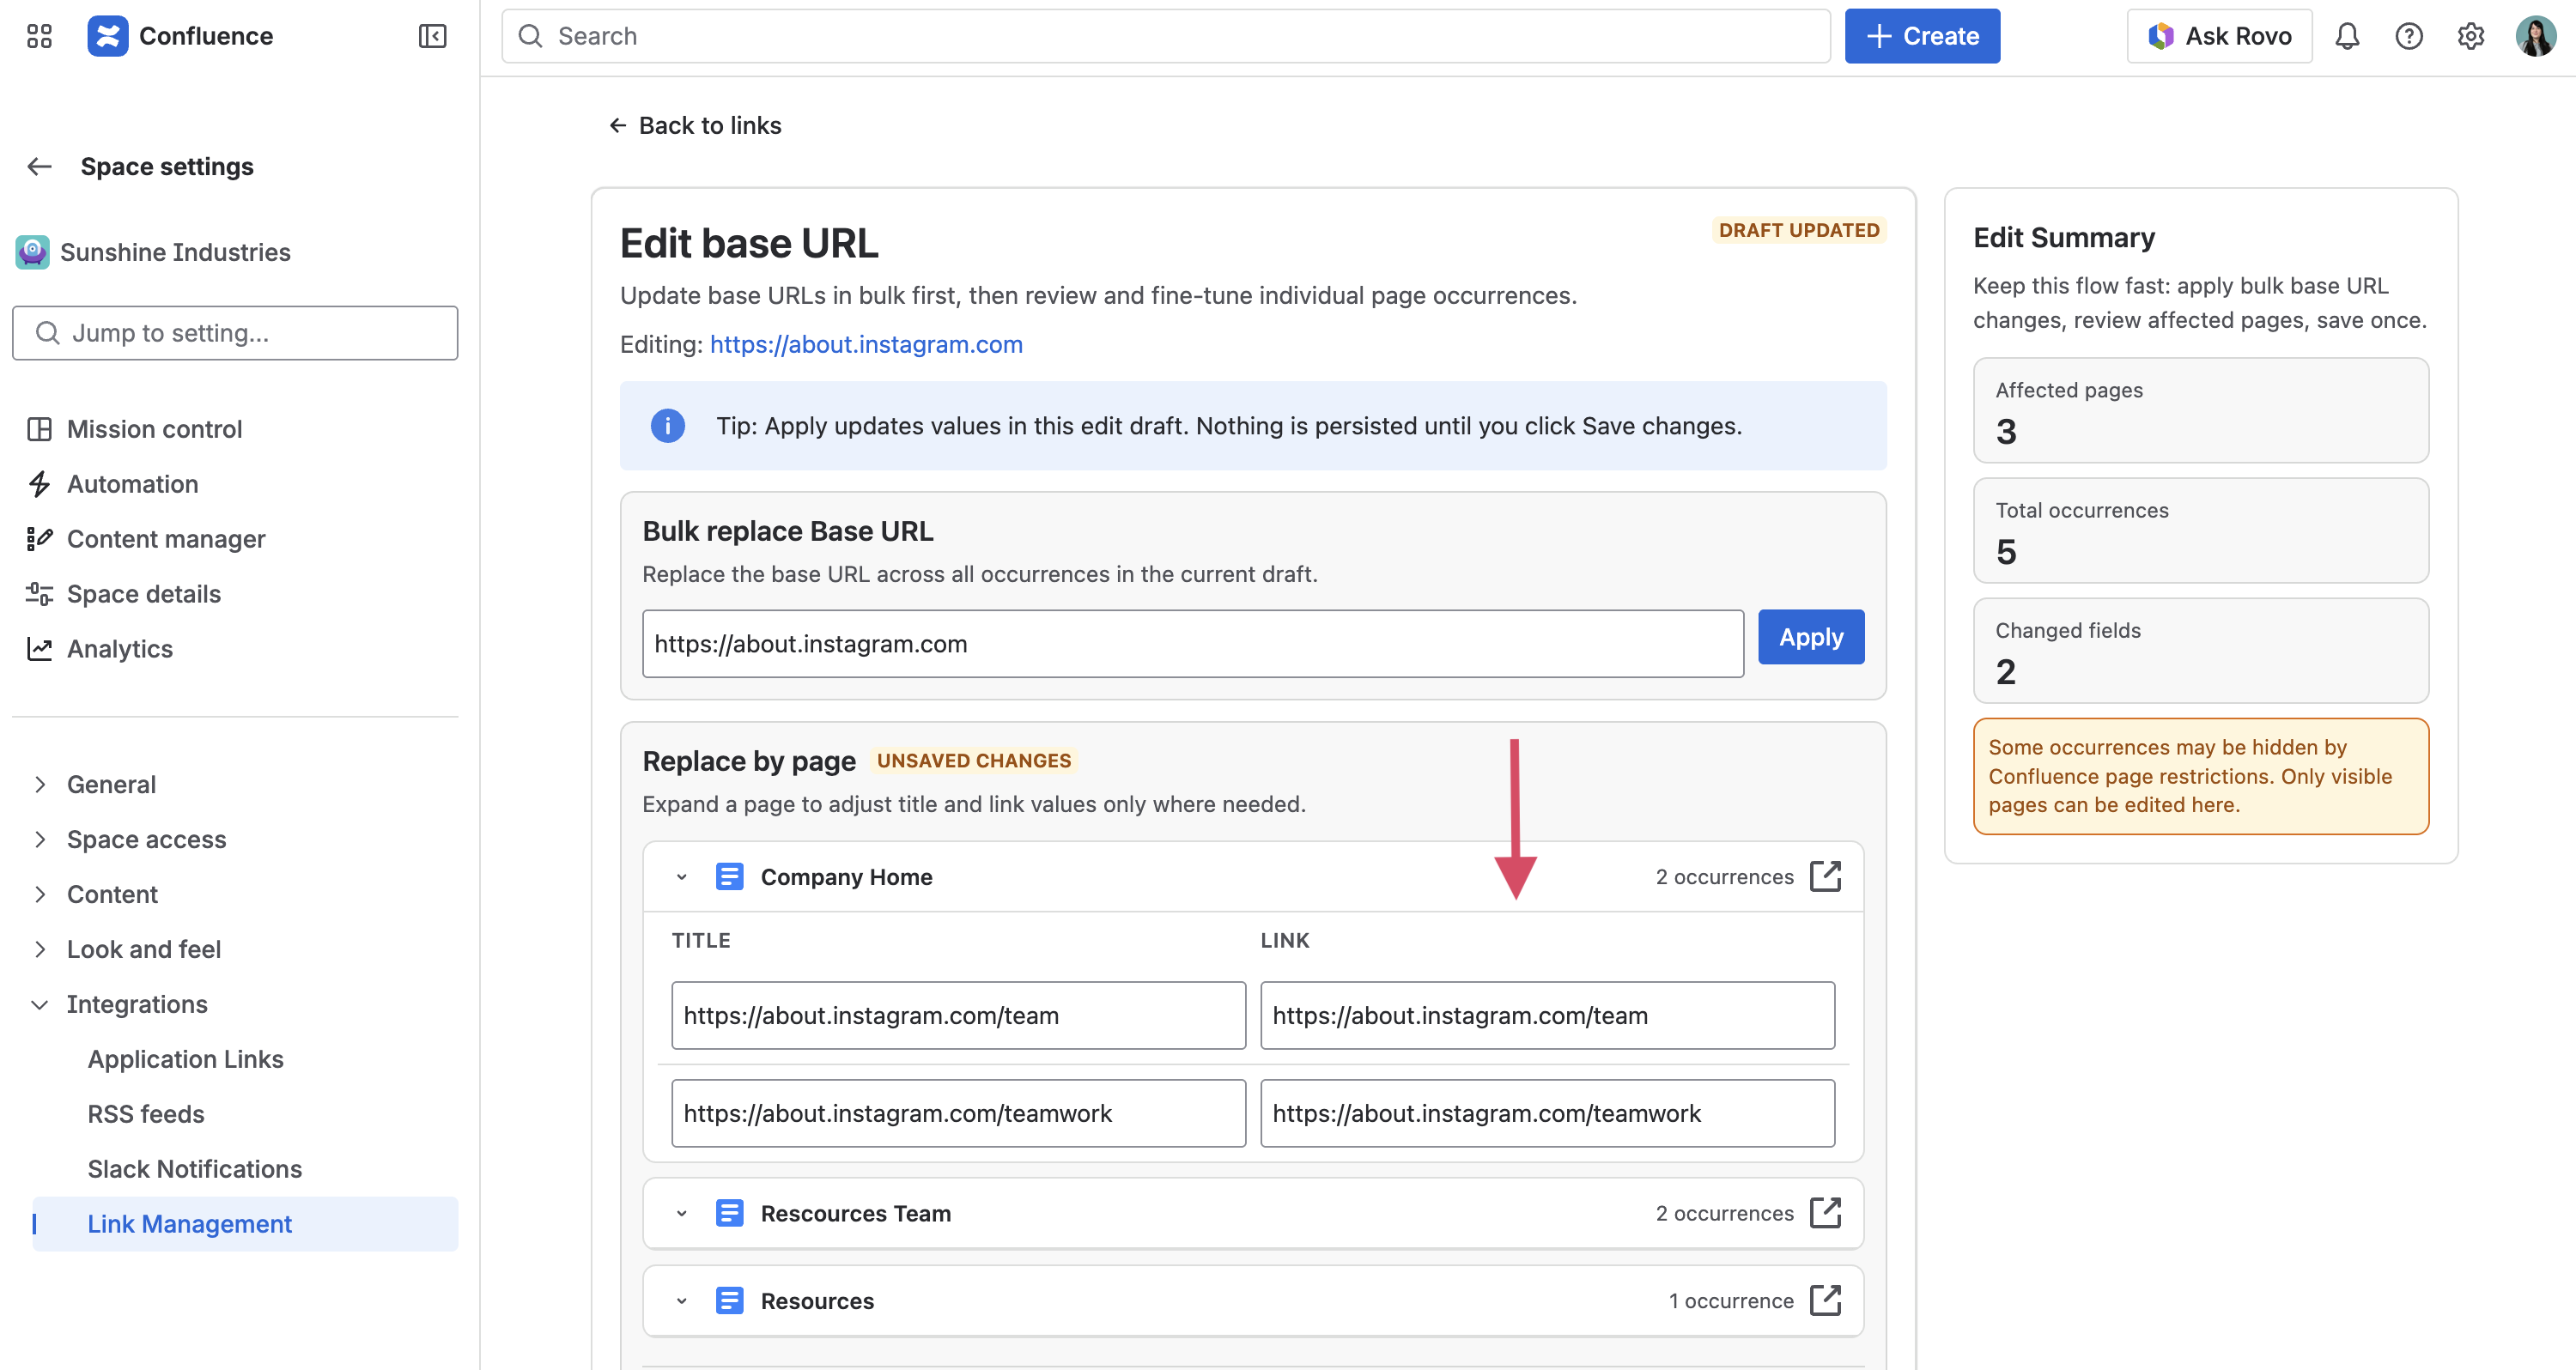Screen dimensions: 2576x1370
Task: Expand the Rescources Team page row
Action: pos(682,1213)
